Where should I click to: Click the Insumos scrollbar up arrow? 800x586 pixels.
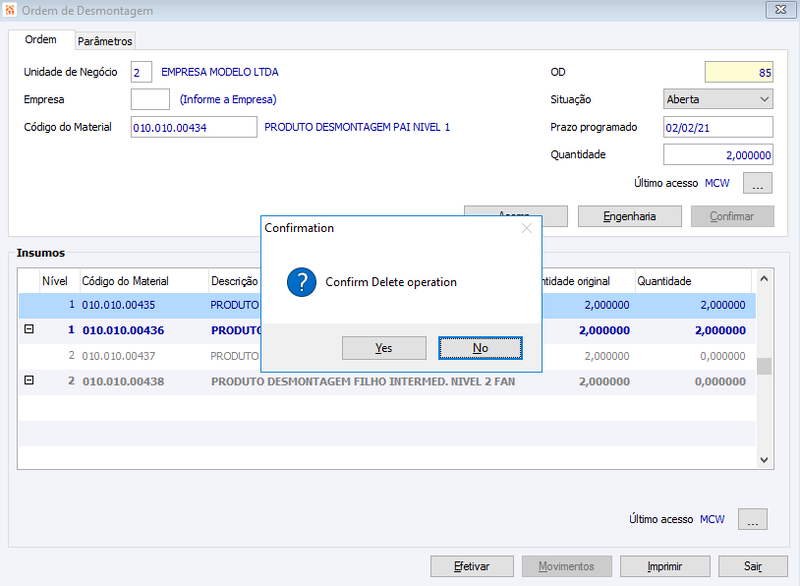coord(764,278)
